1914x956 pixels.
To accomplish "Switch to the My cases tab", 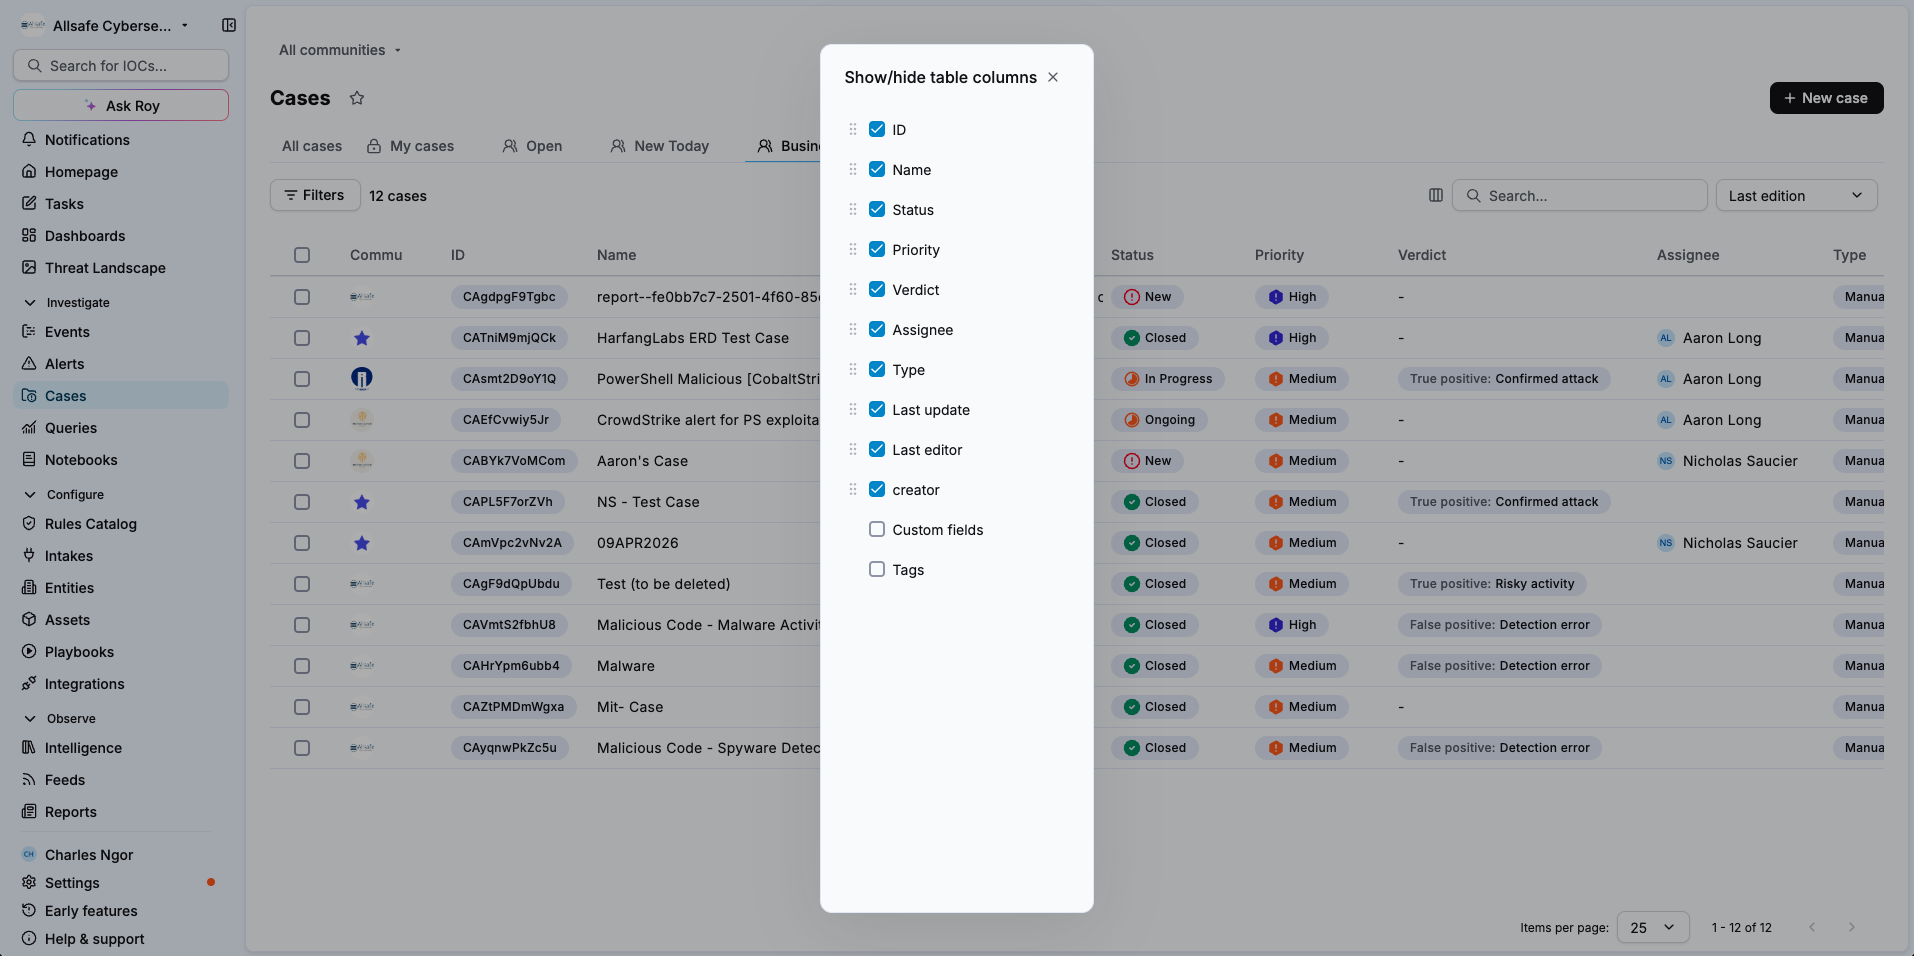I will coord(410,146).
